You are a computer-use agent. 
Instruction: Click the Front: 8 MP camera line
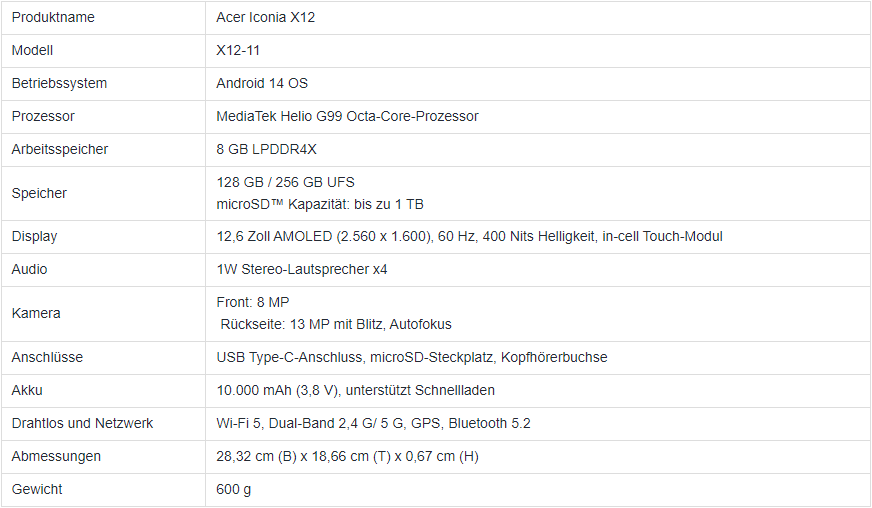click(252, 302)
